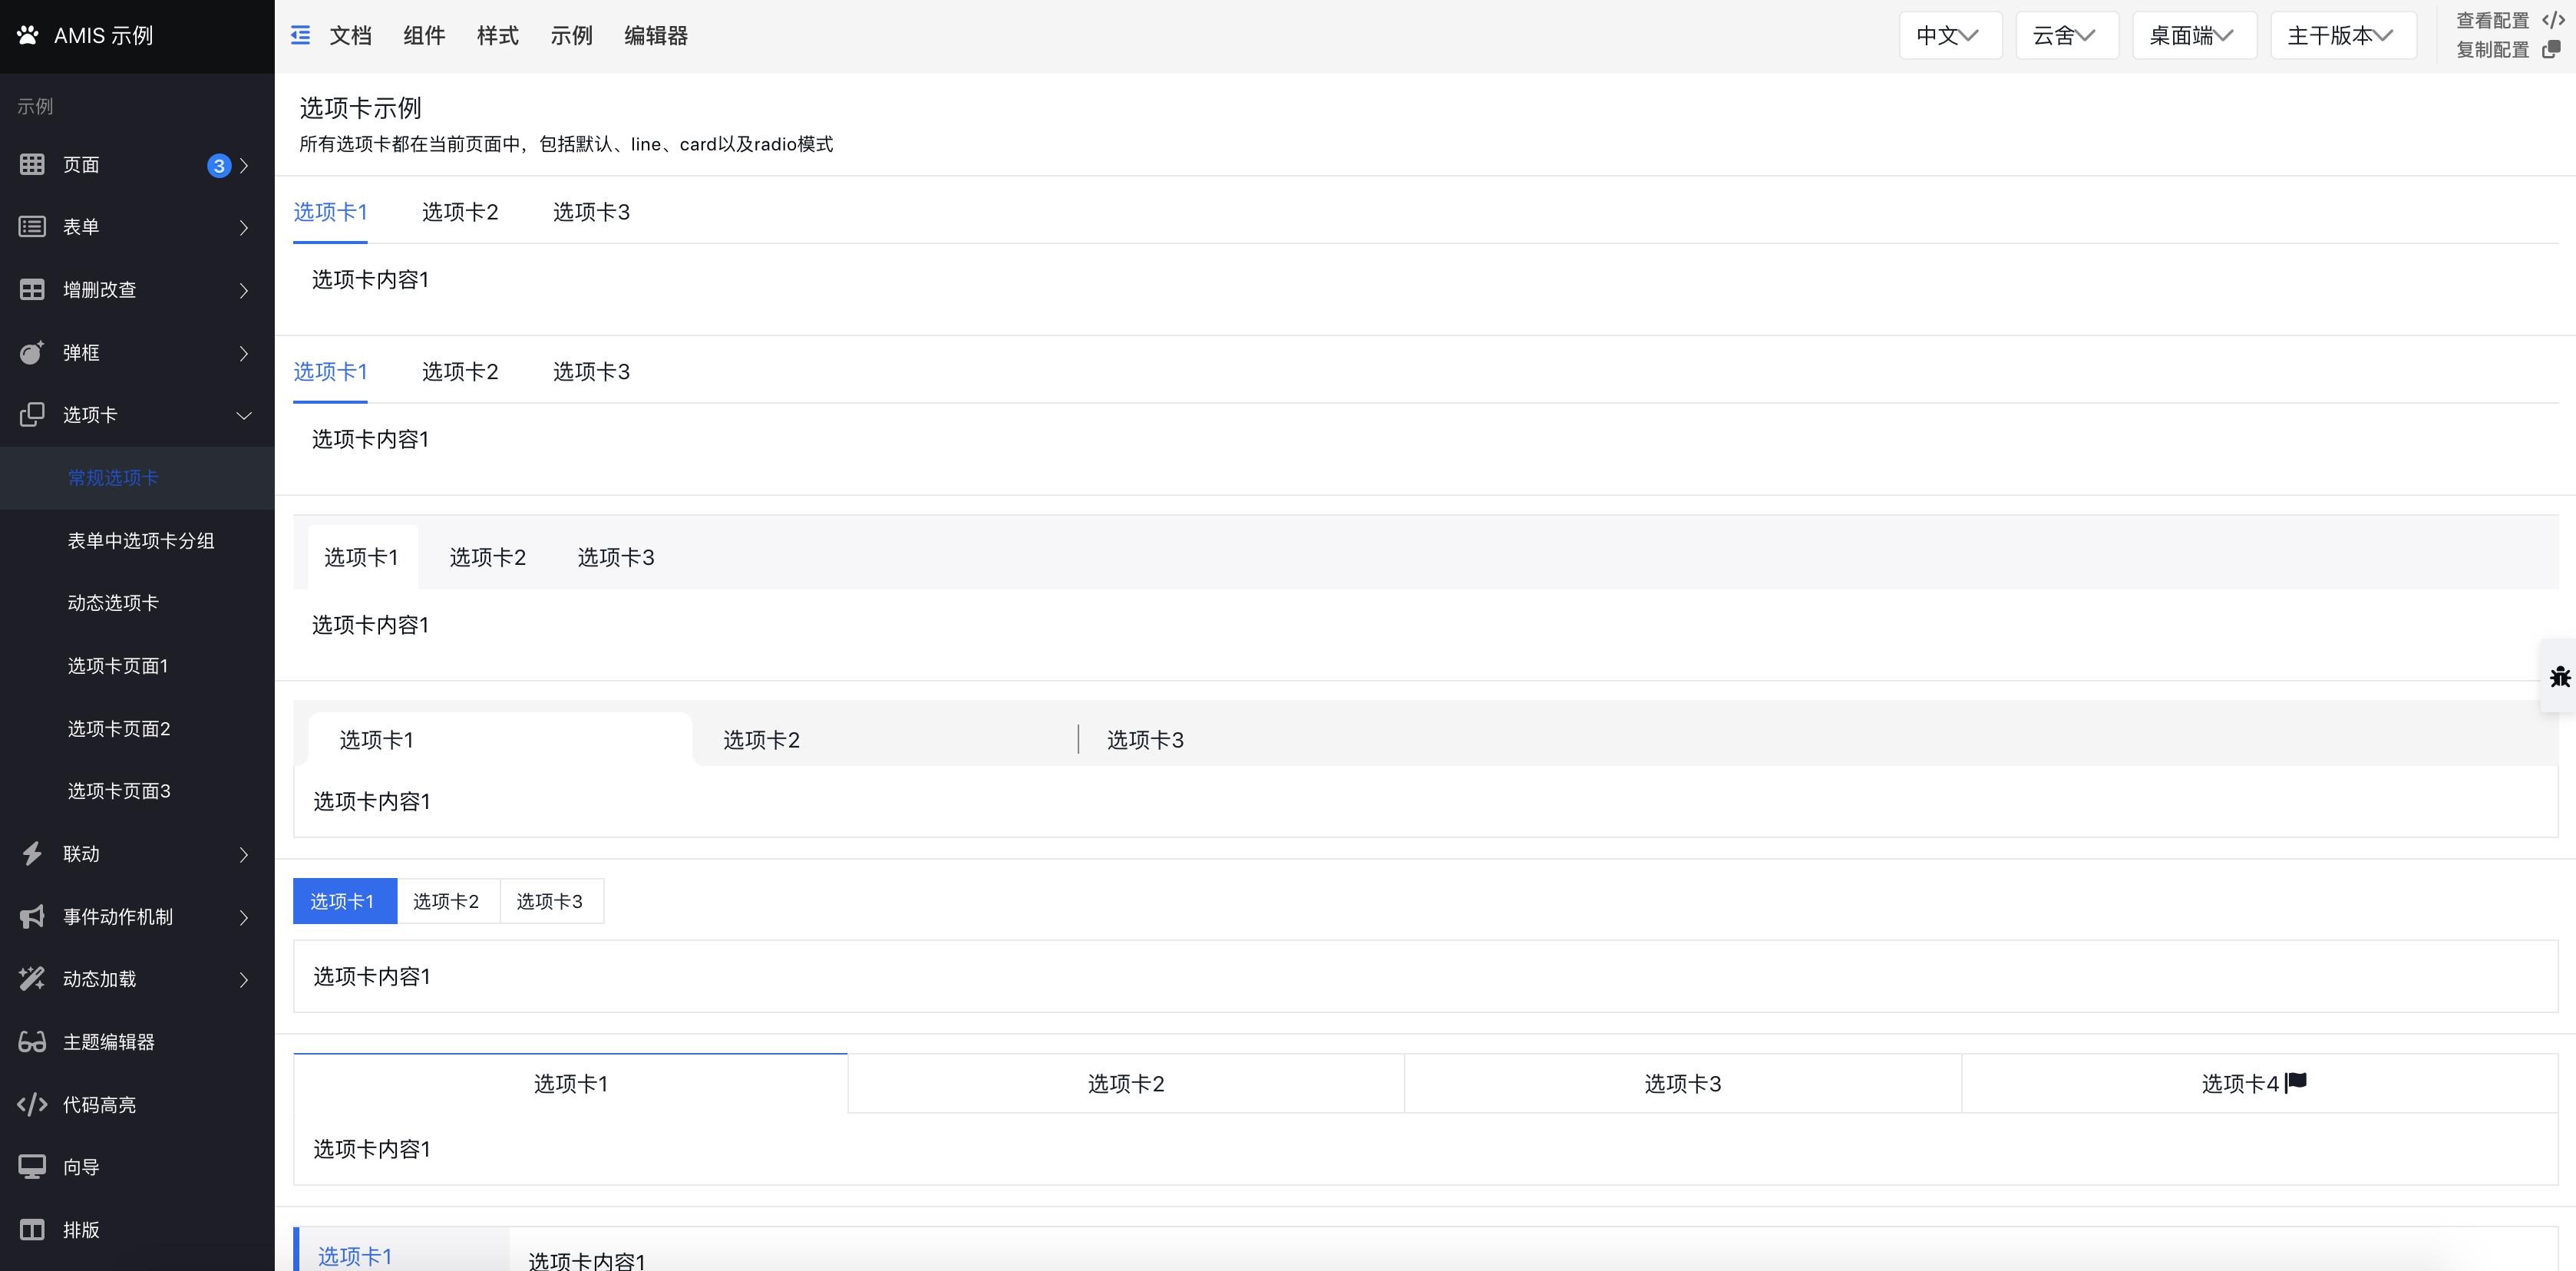Screen dimensions: 2576x1271
Task: Open the 编辑器 top menu item
Action: 655,36
